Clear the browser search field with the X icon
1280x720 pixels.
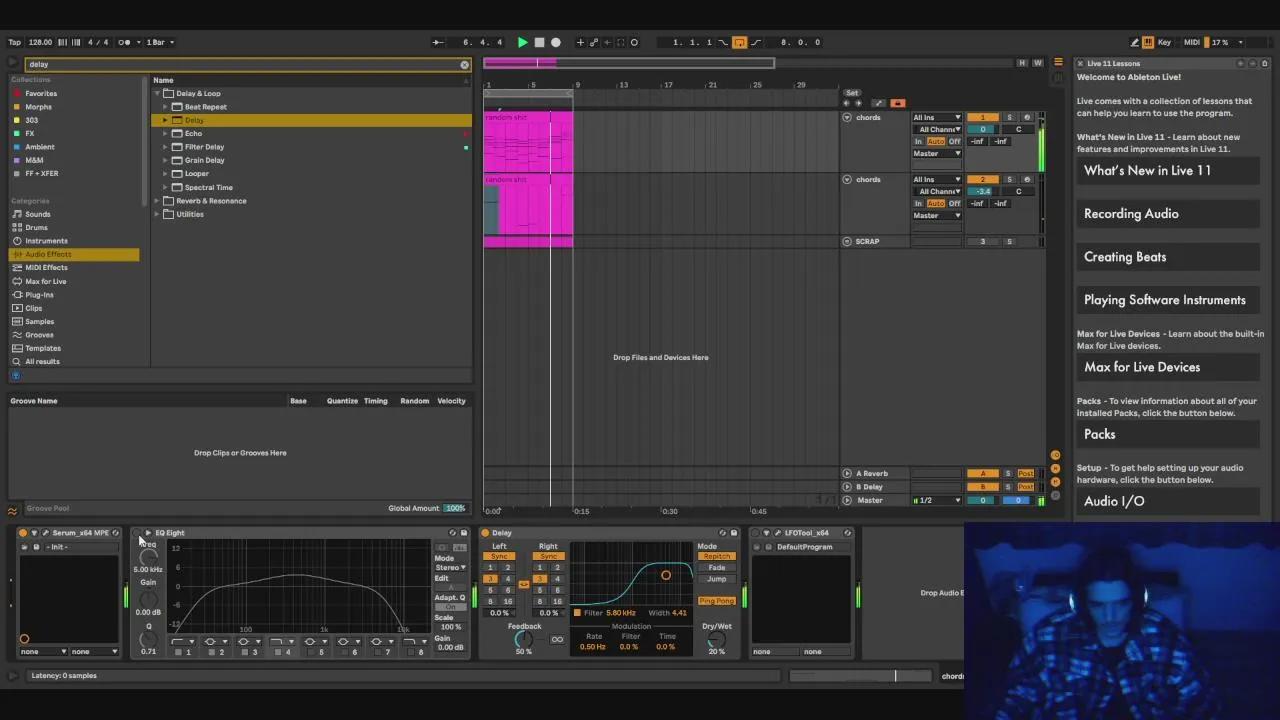(x=464, y=65)
